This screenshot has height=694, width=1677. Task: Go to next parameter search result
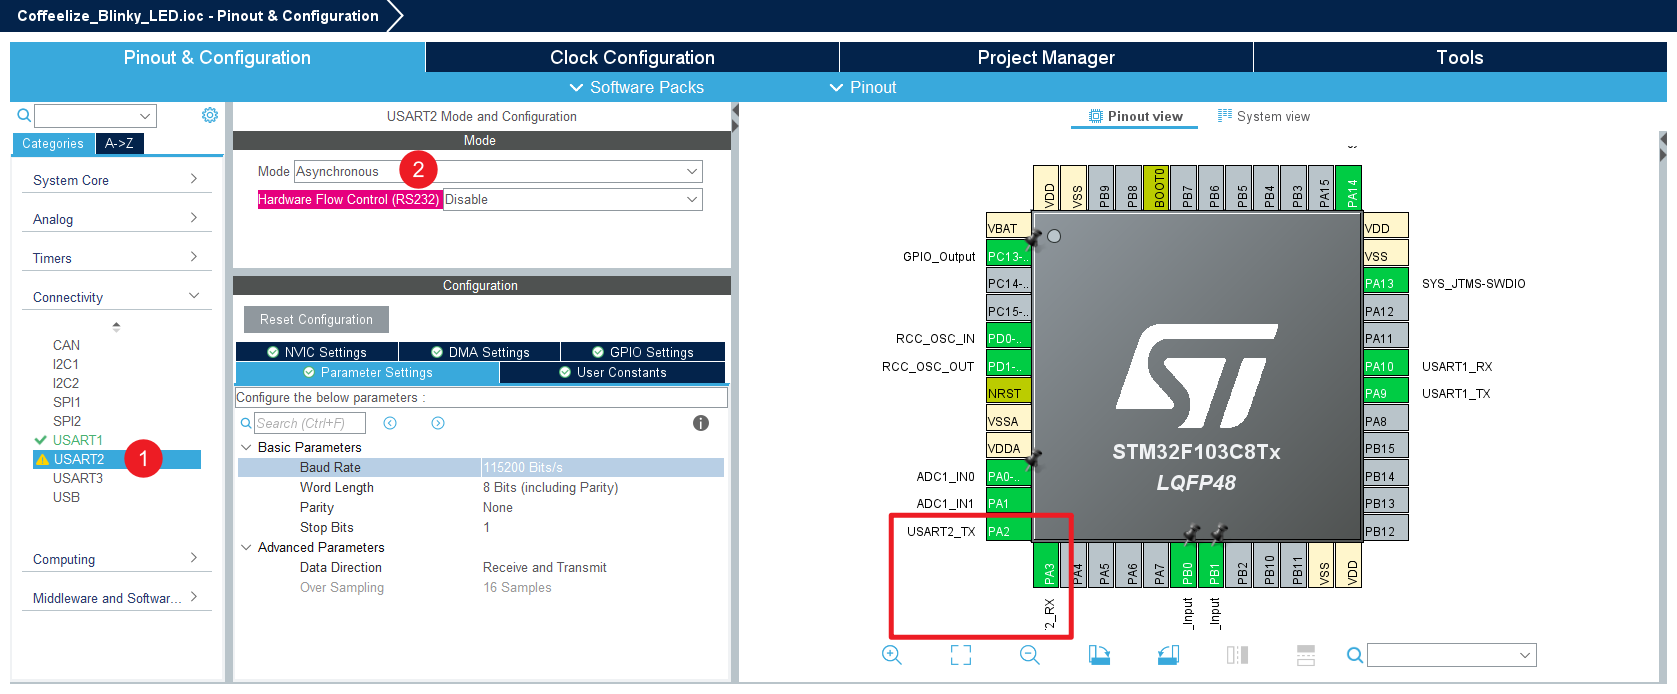[438, 423]
